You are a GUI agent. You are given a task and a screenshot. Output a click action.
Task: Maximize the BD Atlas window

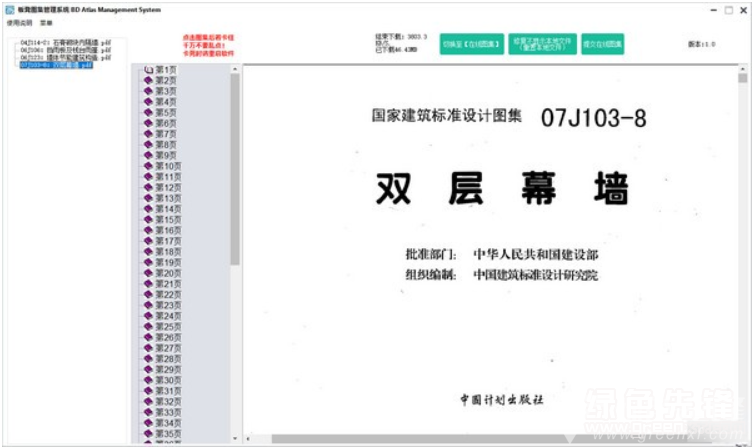pos(729,10)
